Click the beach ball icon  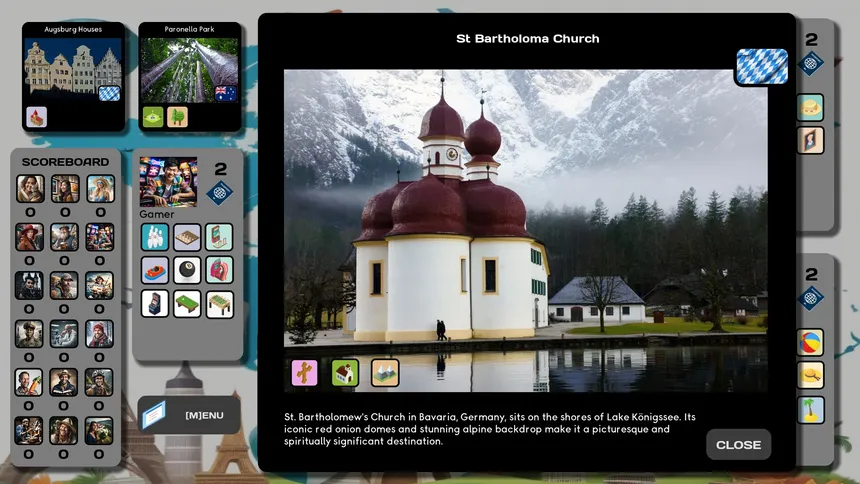[x=810, y=342]
